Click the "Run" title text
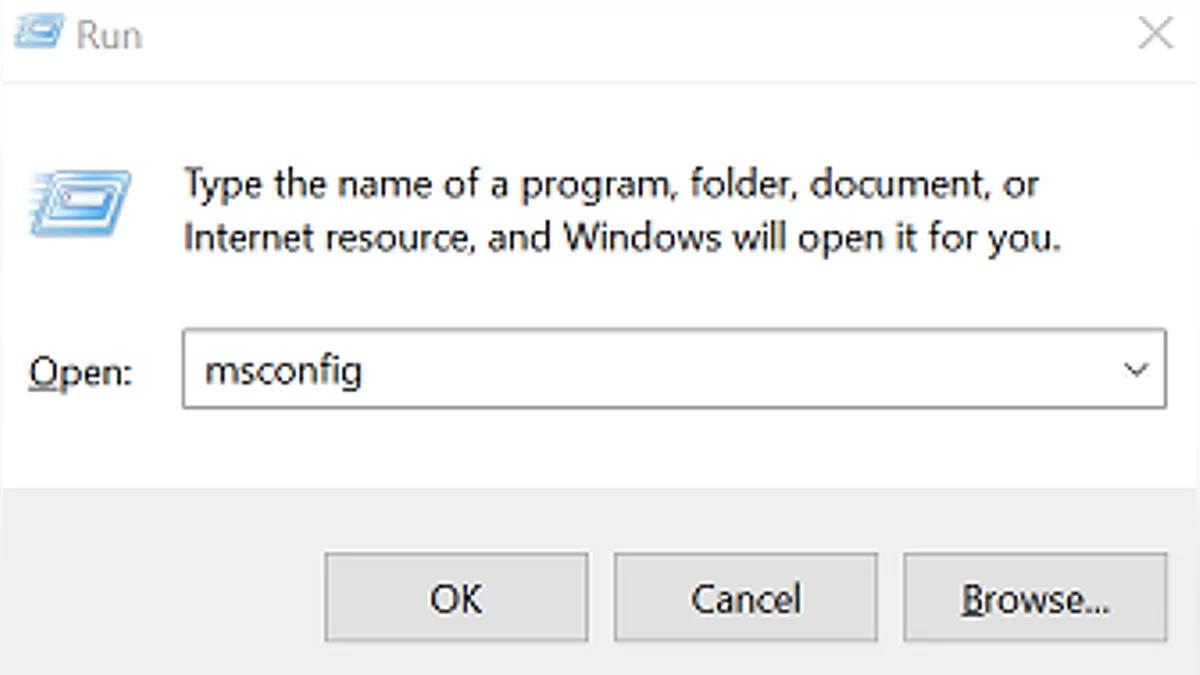The width and height of the screenshot is (1200, 675). point(109,35)
